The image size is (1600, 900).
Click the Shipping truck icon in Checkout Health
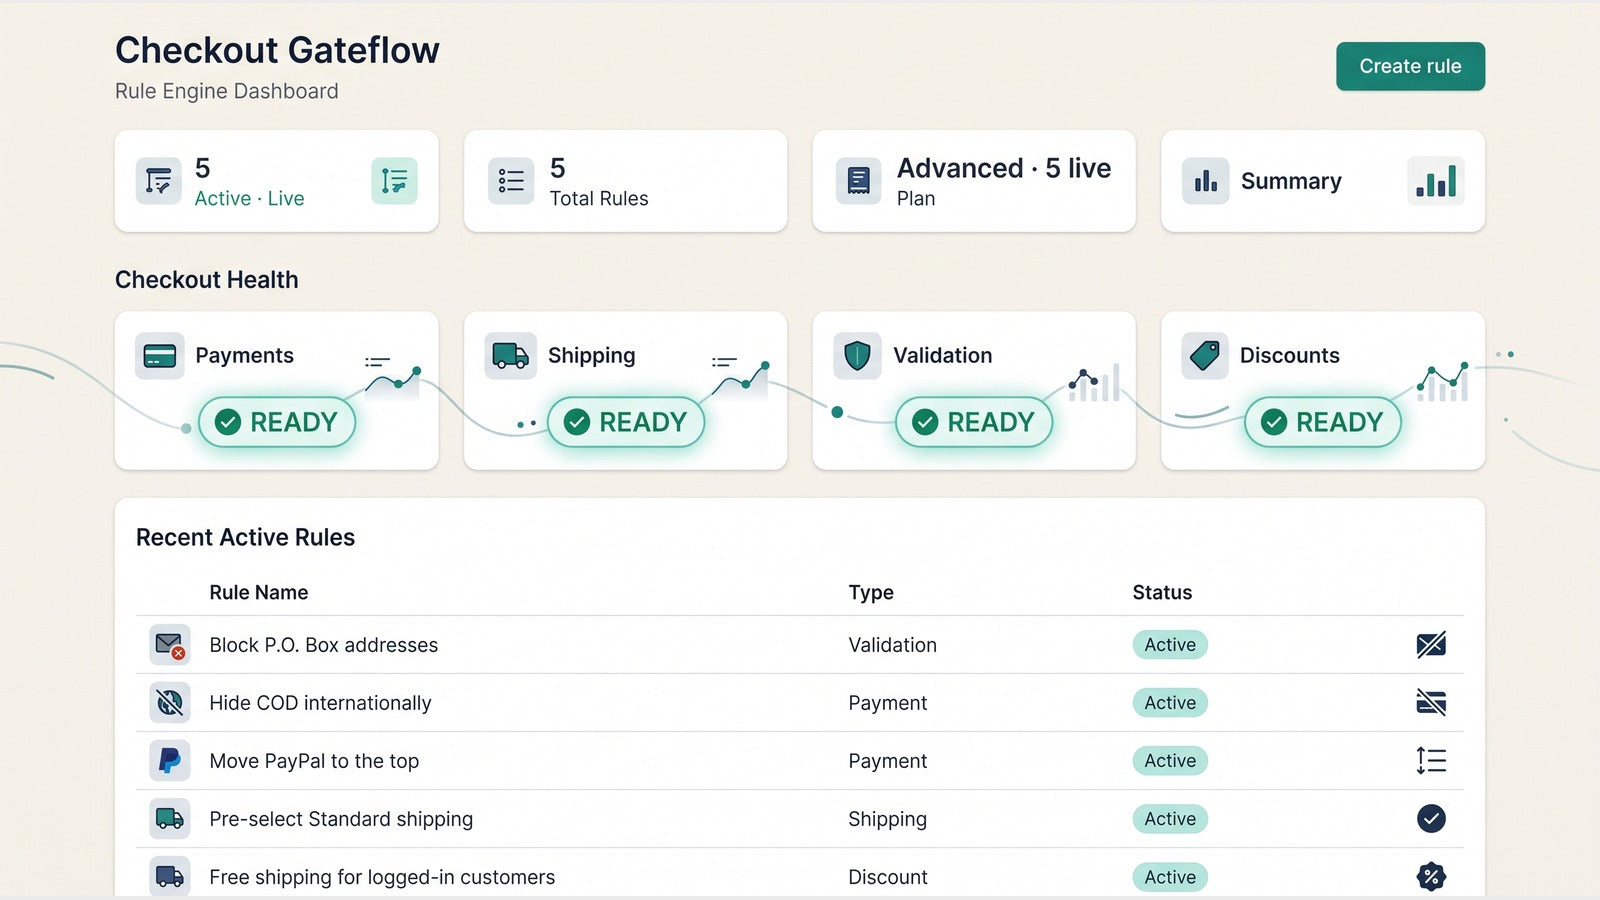(x=510, y=356)
